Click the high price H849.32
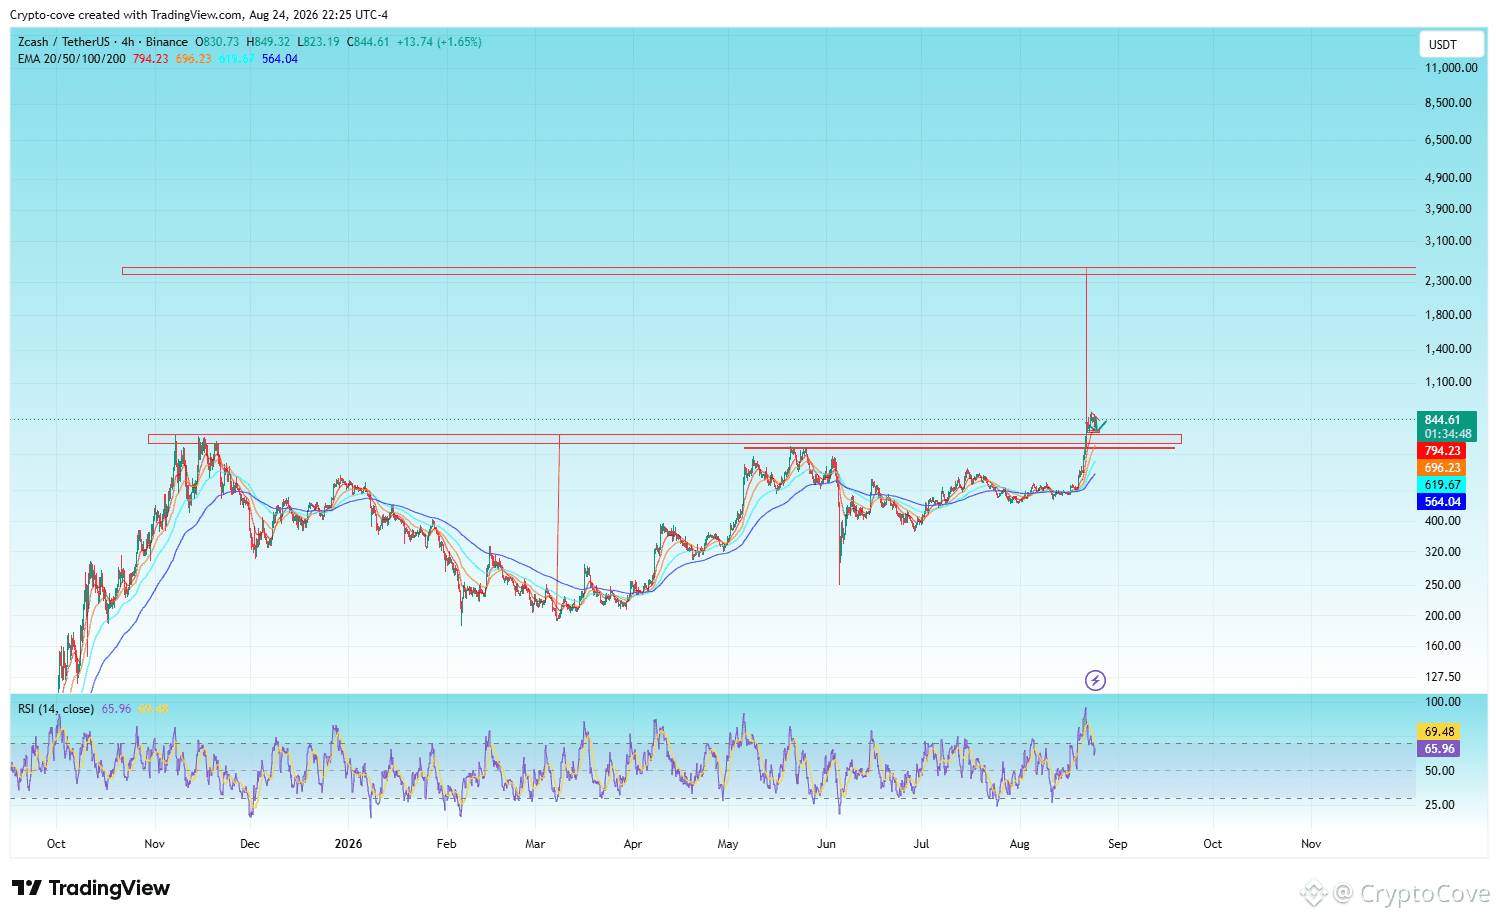This screenshot has height=918, width=1498. tap(268, 42)
